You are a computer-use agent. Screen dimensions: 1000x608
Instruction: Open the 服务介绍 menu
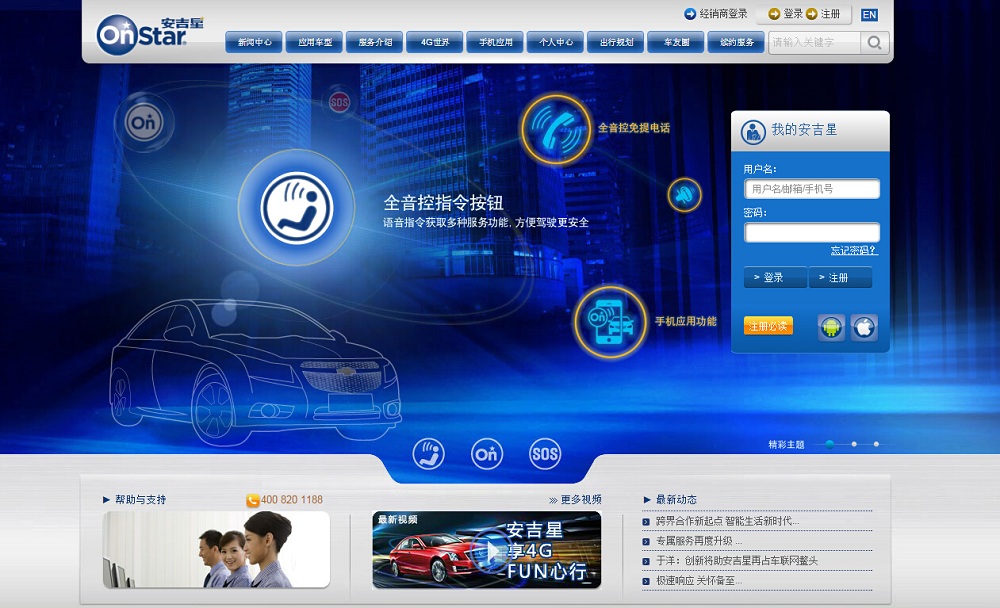pyautogui.click(x=374, y=42)
